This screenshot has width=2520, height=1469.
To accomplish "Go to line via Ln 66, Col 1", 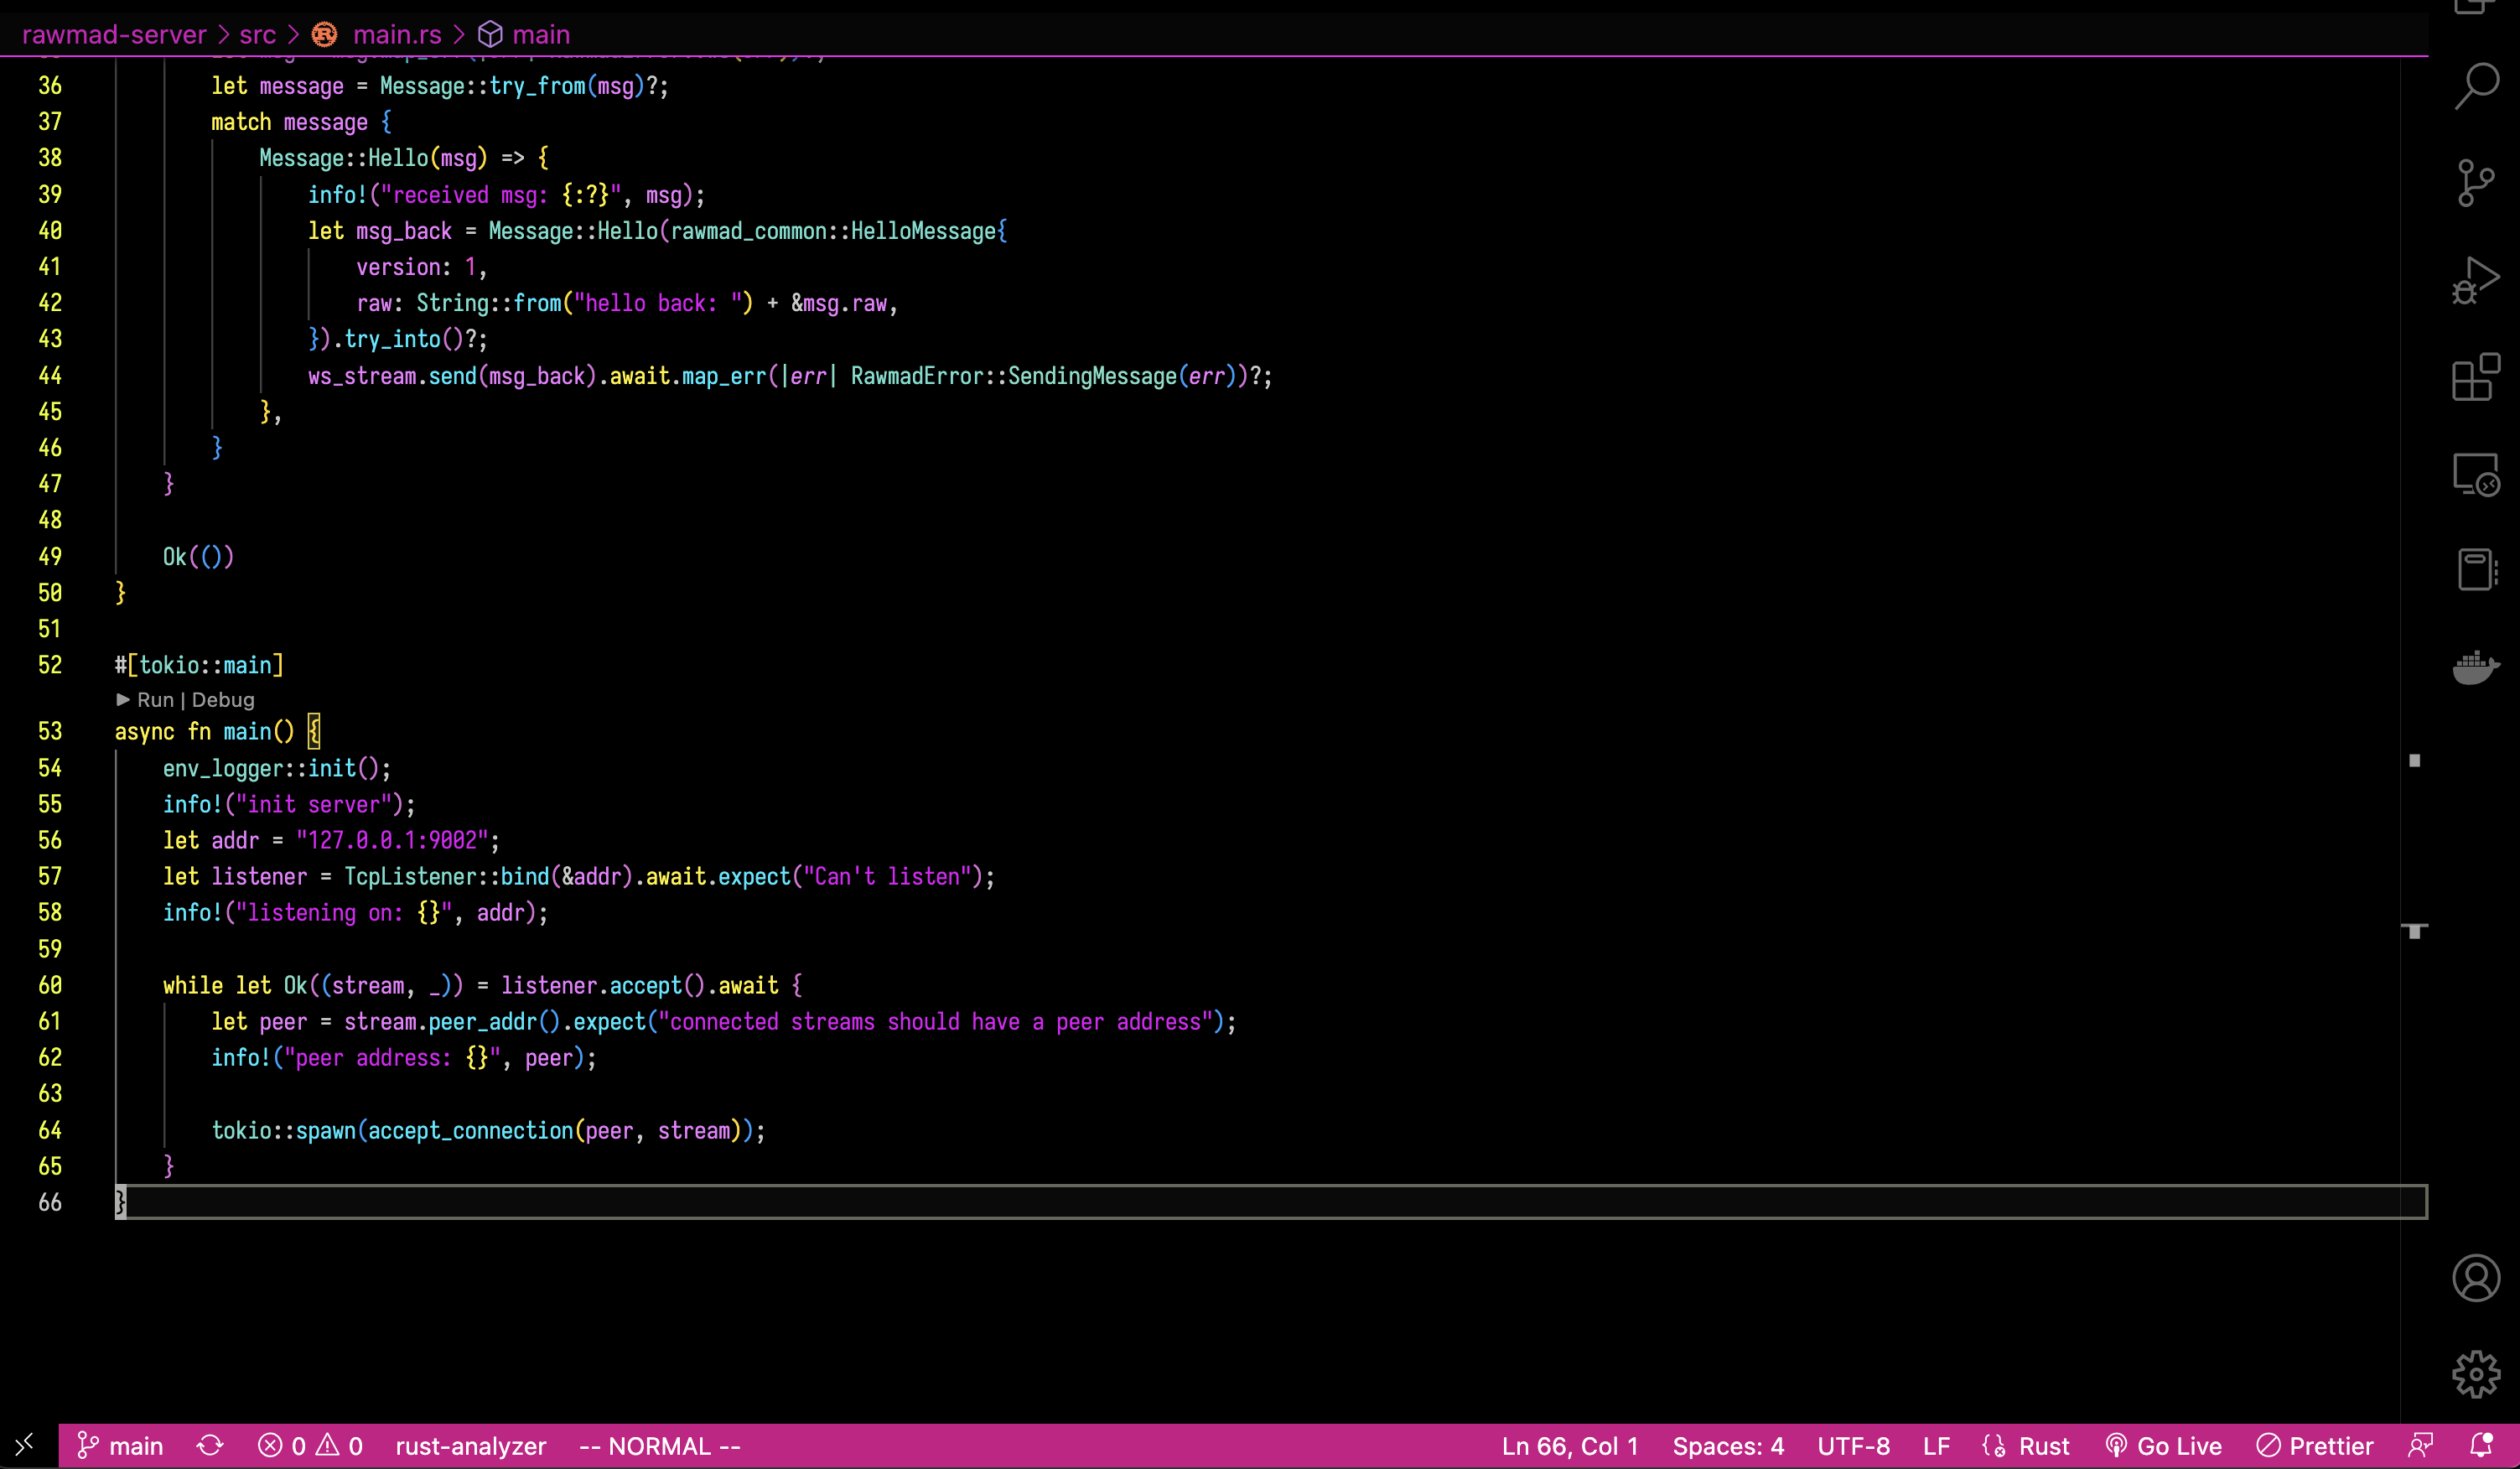I will click(x=1570, y=1446).
